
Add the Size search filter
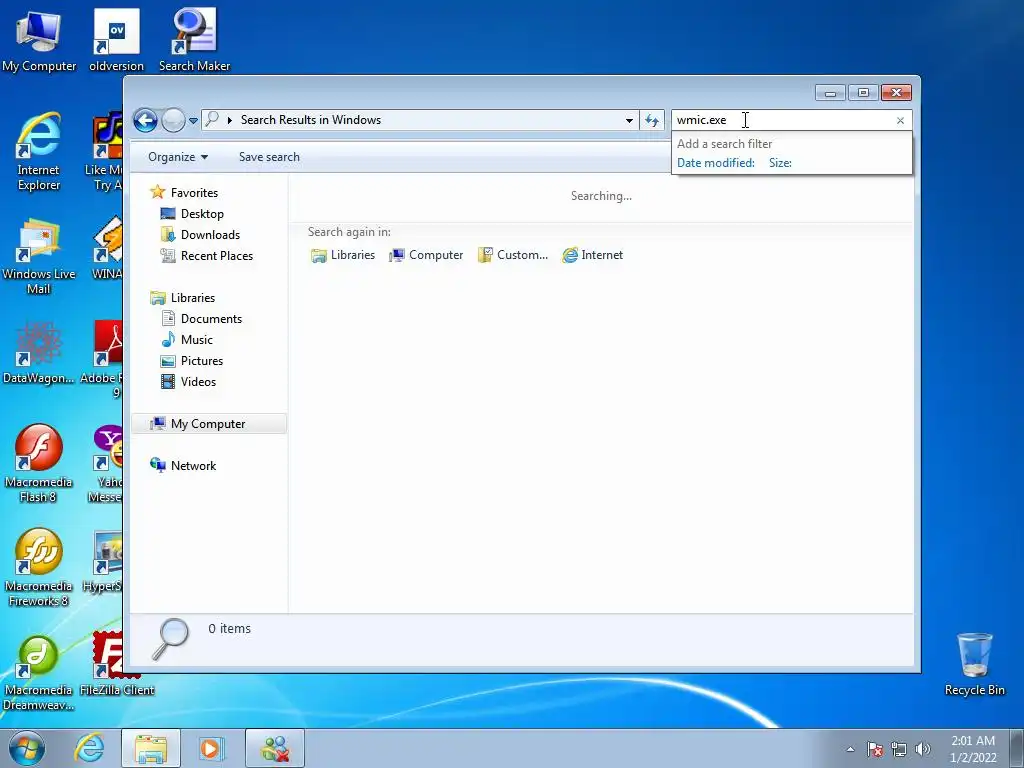pos(780,163)
